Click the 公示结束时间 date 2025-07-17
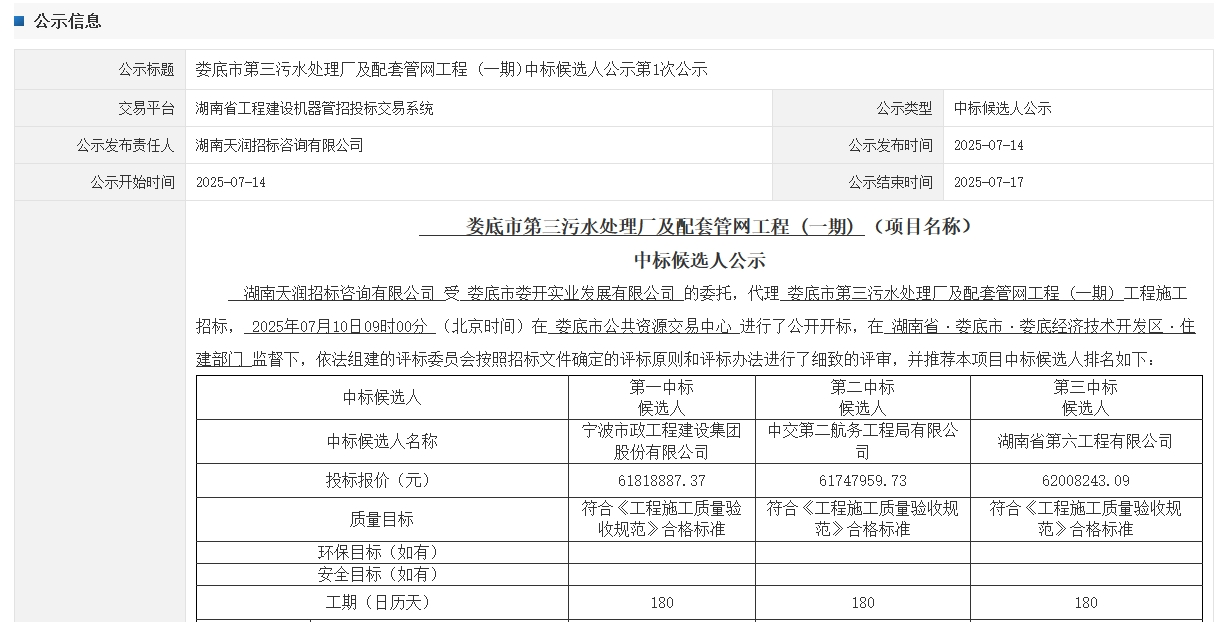Image resolution: width=1222 pixels, height=622 pixels. coord(988,182)
